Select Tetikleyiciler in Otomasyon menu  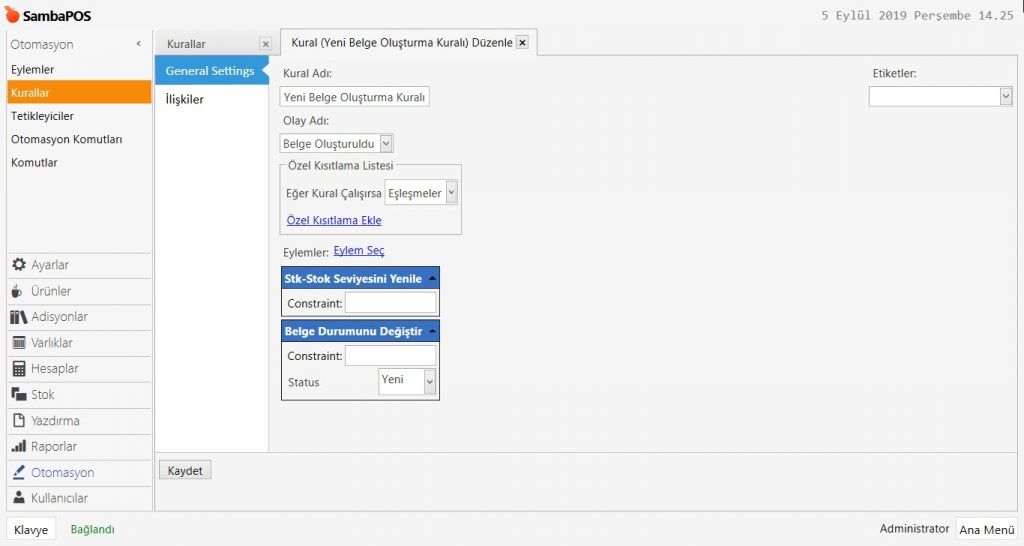[x=42, y=116]
